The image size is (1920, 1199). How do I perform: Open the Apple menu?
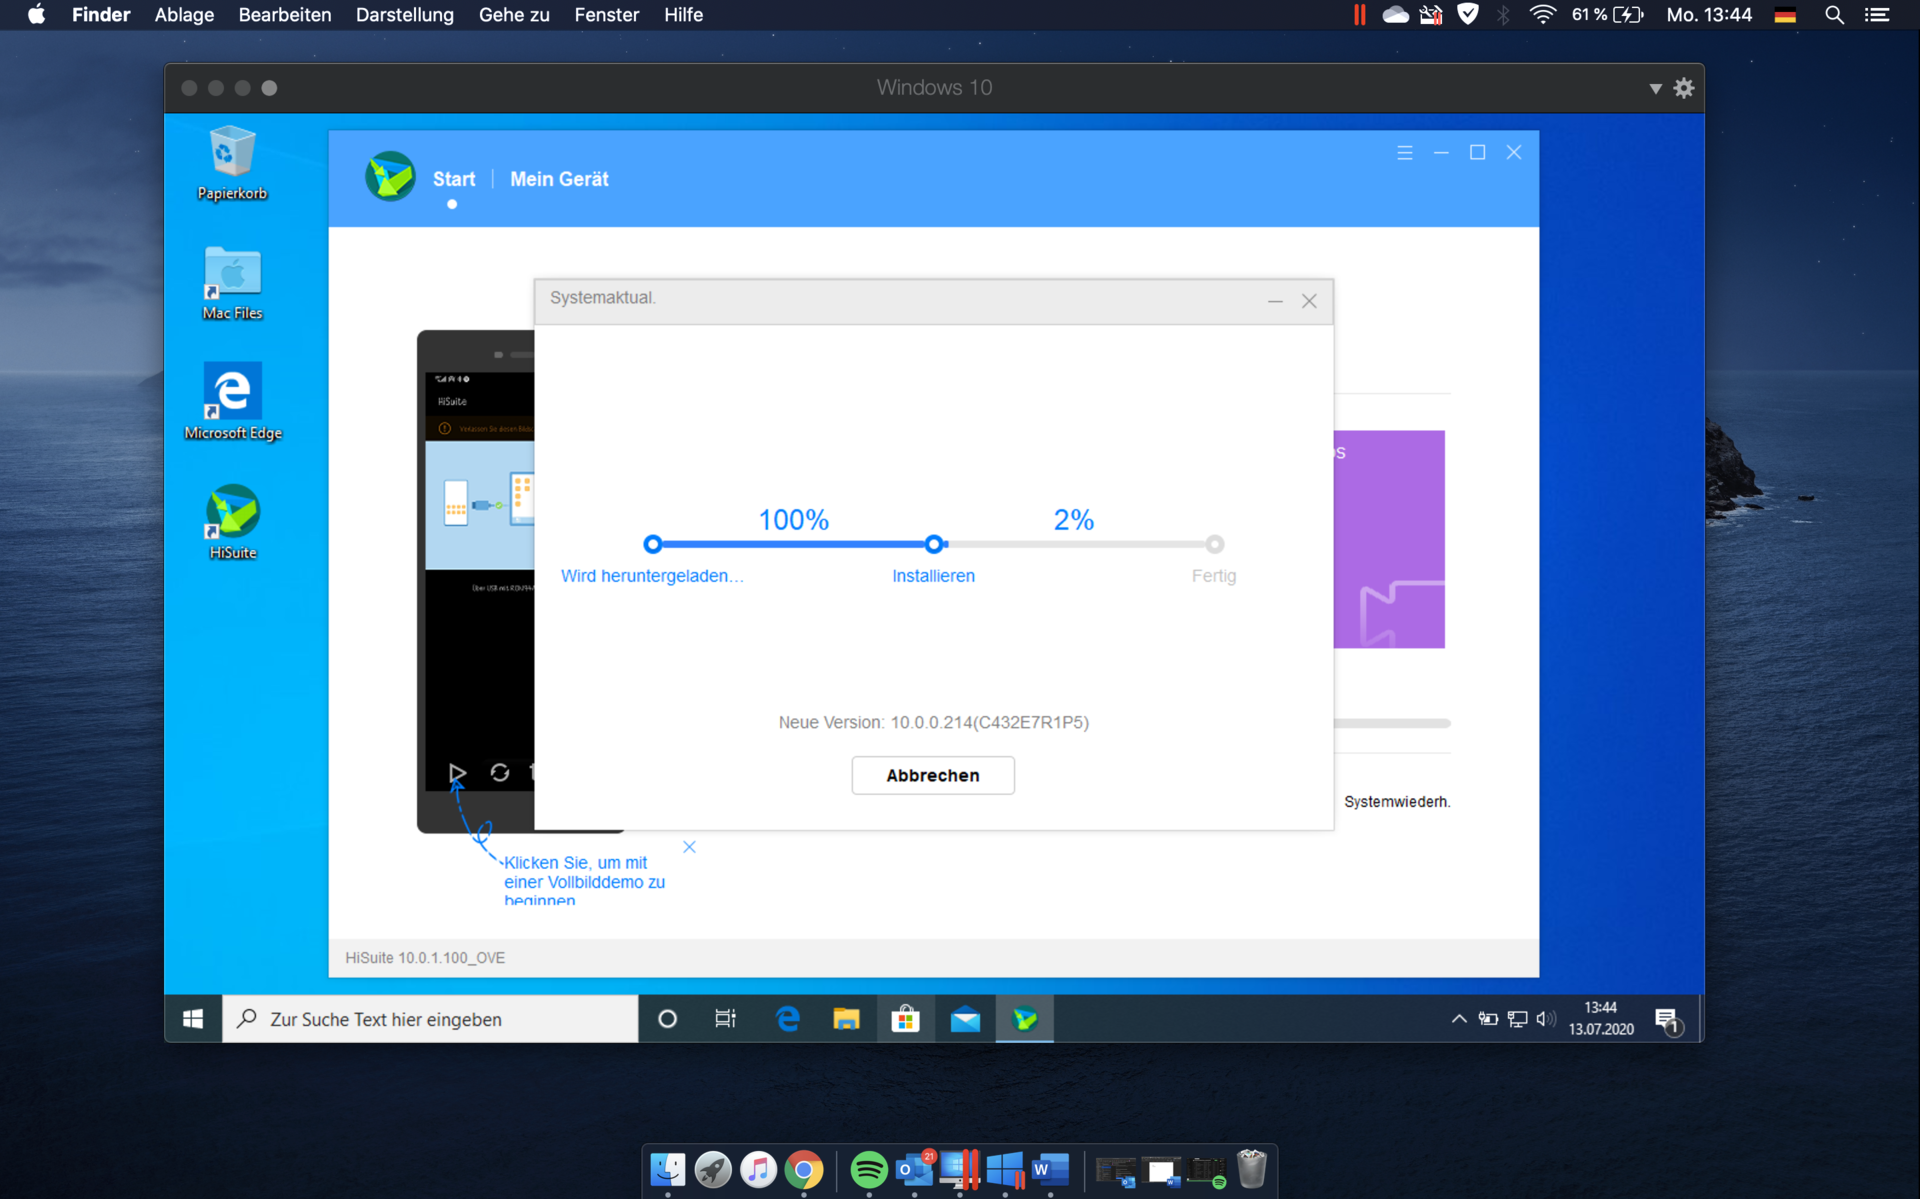coord(36,15)
